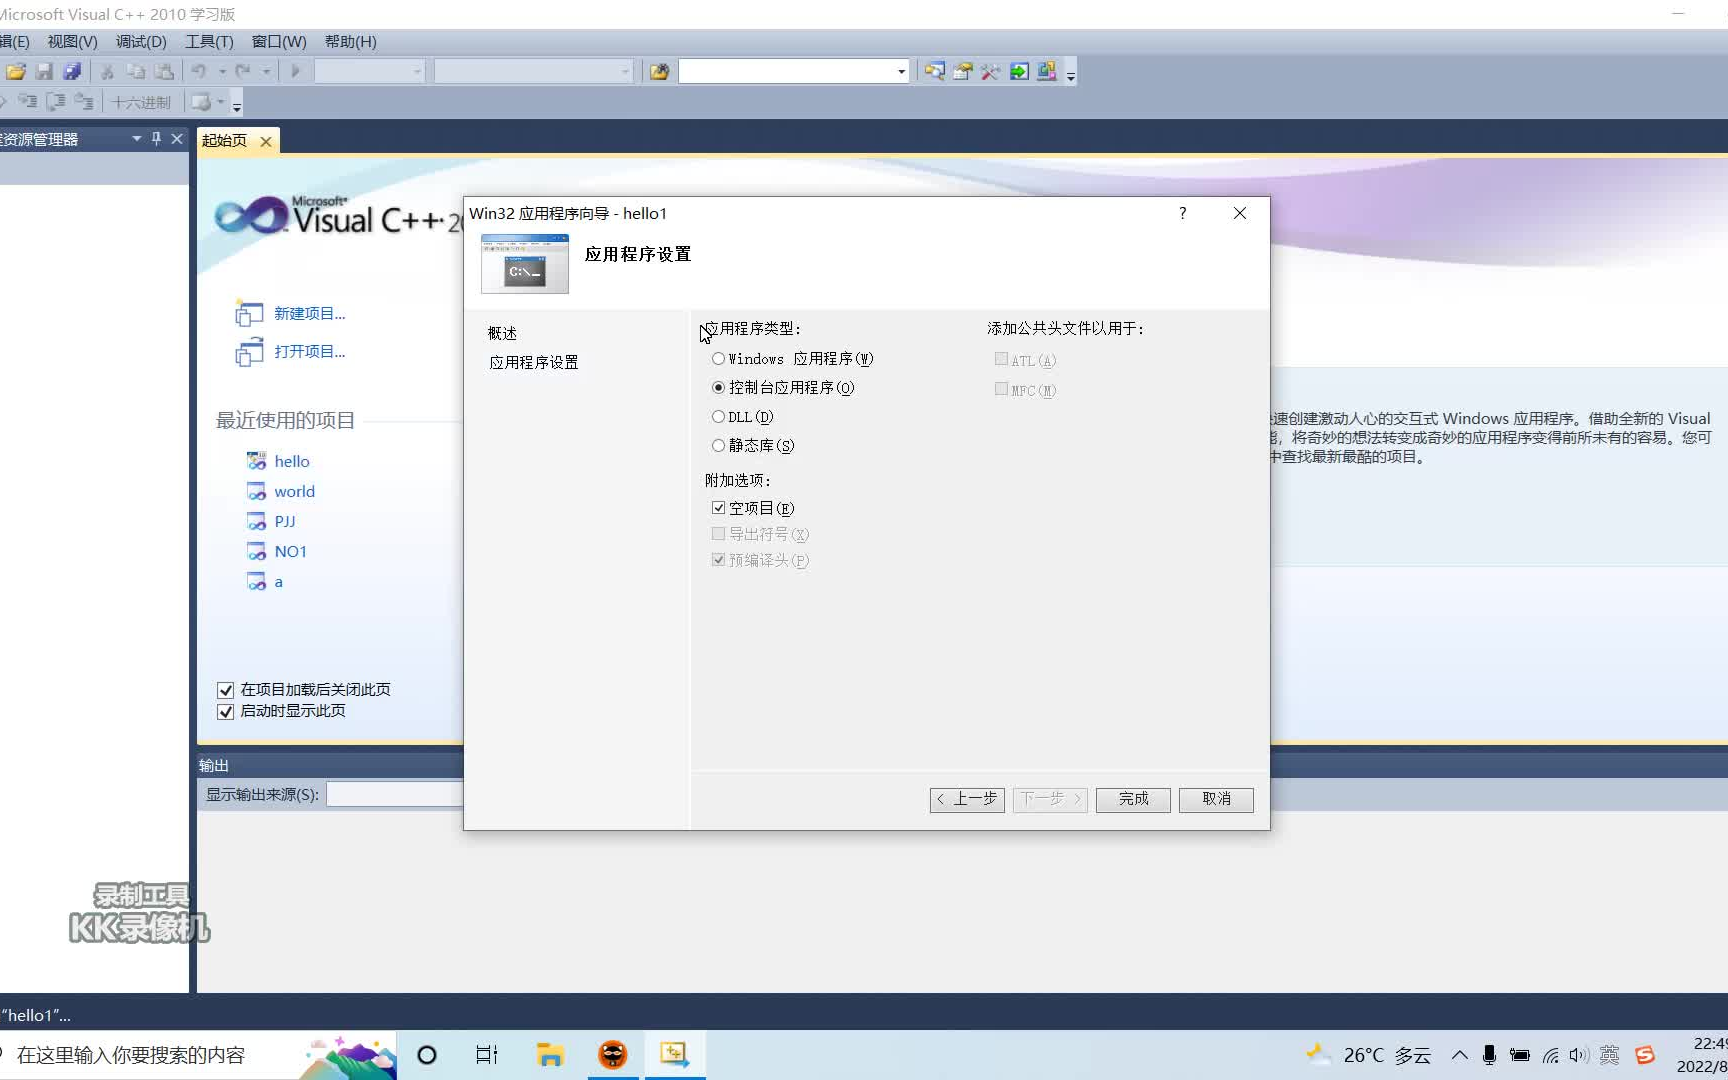The image size is (1728, 1080).
Task: Click the Cut toolbar icon
Action: (x=107, y=72)
